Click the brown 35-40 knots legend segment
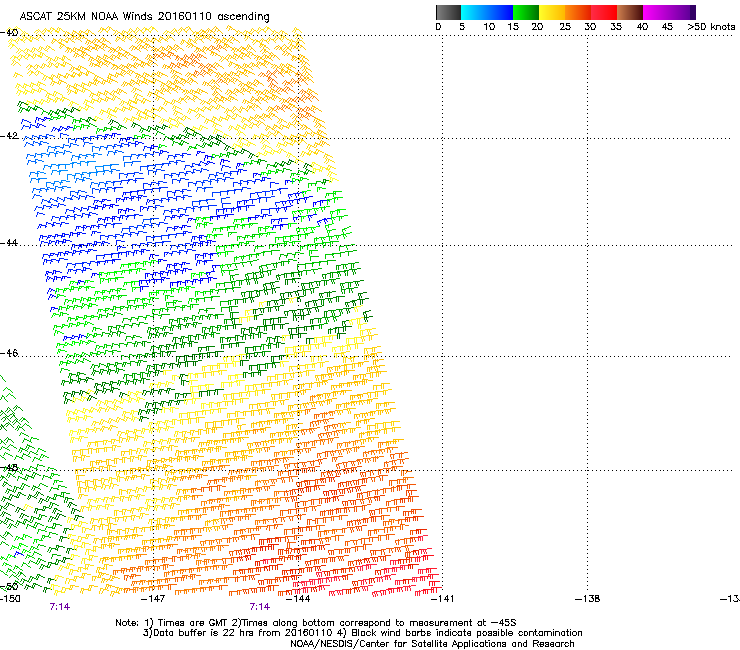The image size is (740, 650). coord(630,12)
